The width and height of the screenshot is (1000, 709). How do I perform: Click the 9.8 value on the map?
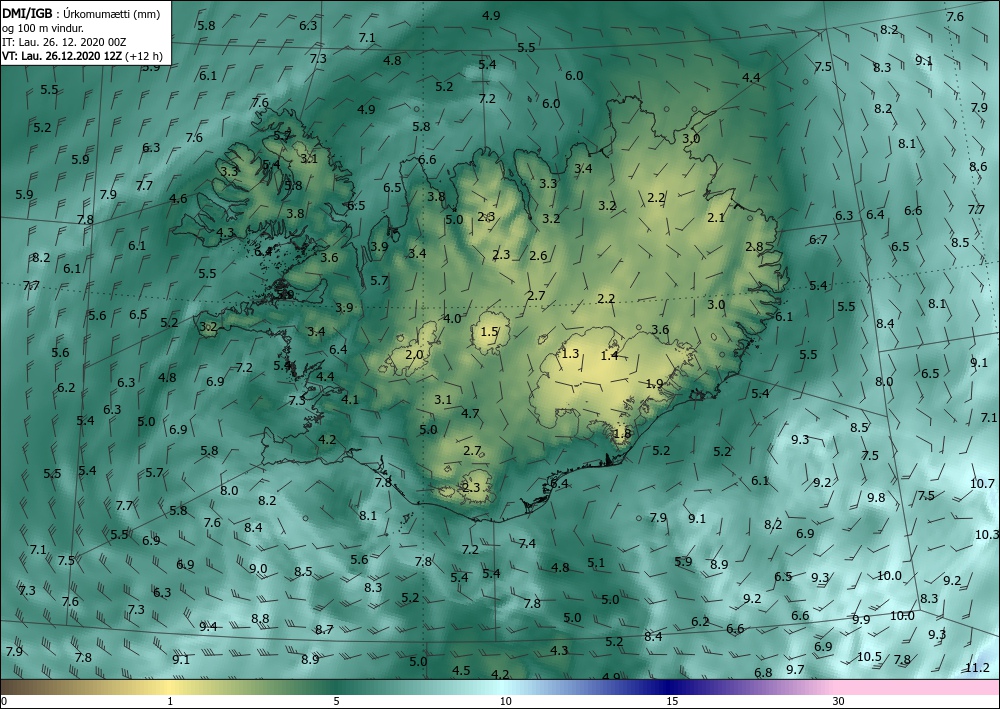click(x=876, y=497)
